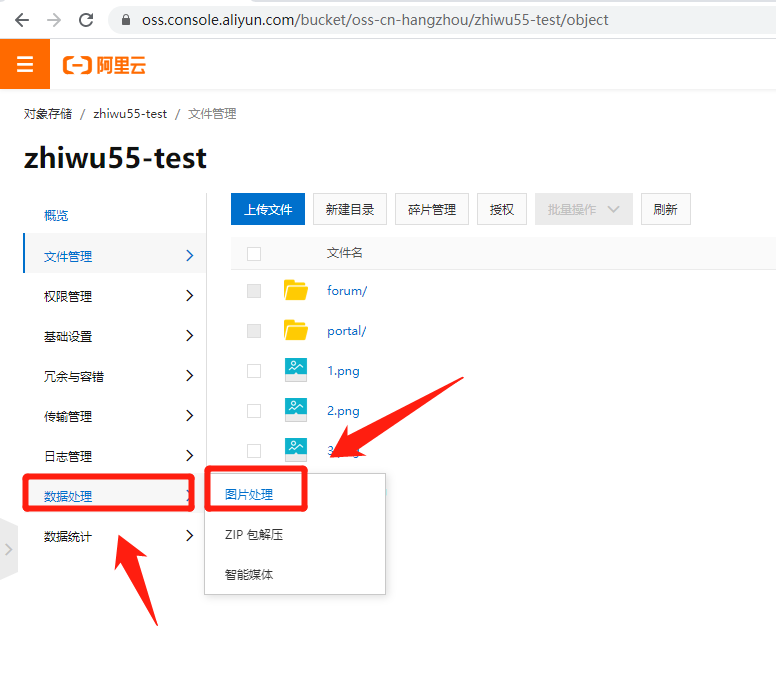
Task: Open the 1.png file link
Action: click(x=343, y=371)
